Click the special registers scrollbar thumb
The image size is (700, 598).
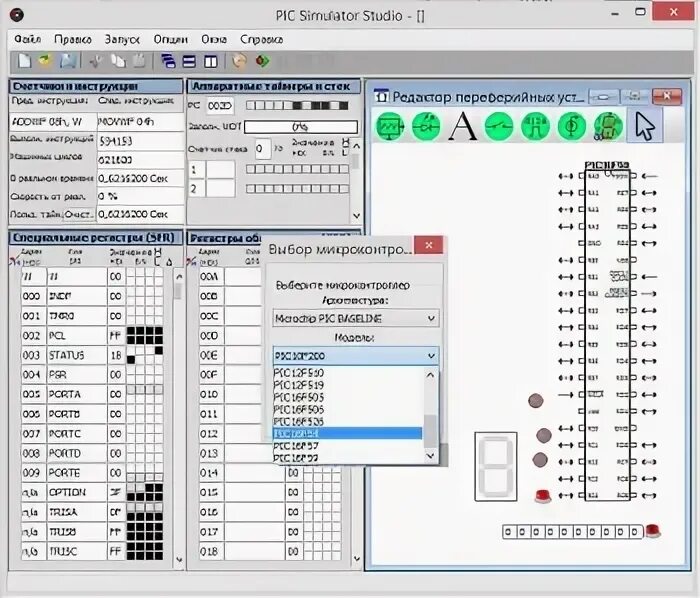[178, 292]
